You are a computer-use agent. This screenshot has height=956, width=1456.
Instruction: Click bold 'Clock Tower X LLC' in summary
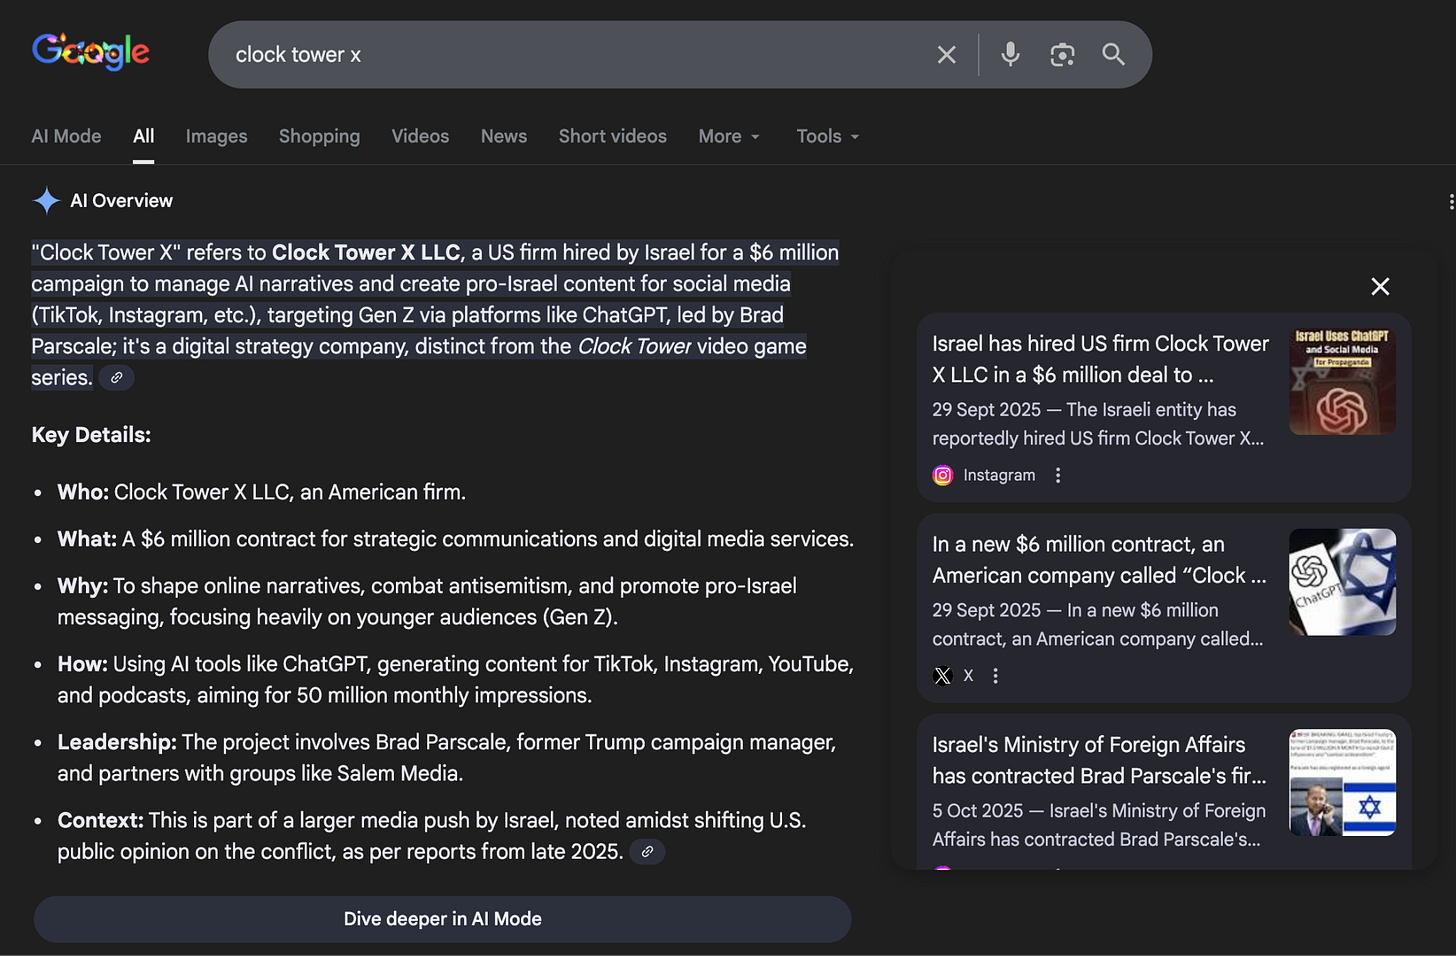[x=366, y=252]
